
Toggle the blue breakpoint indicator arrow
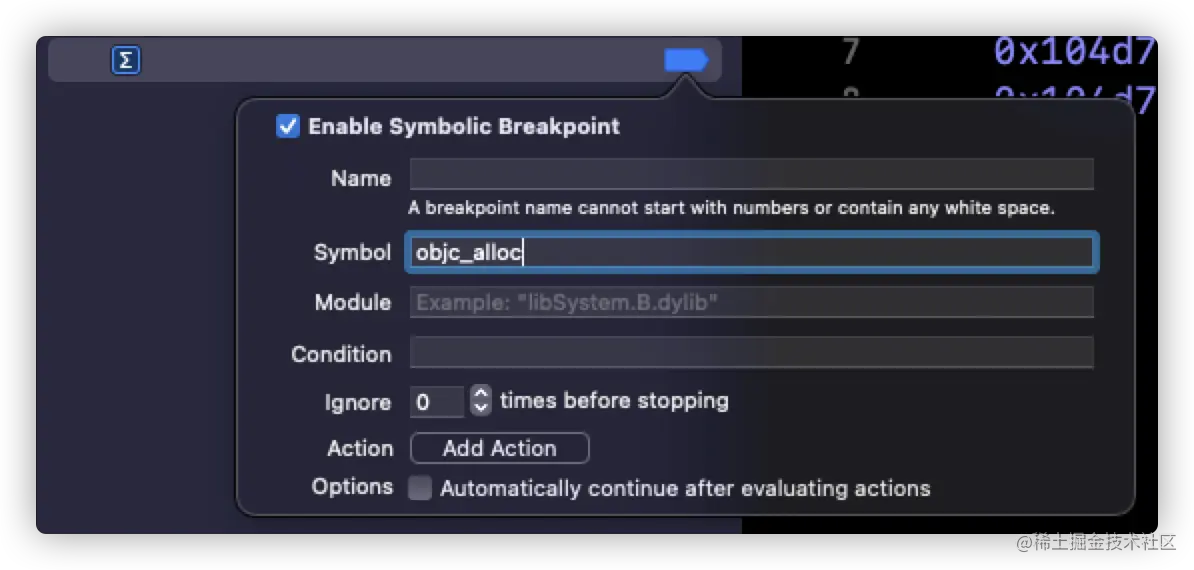[685, 61]
